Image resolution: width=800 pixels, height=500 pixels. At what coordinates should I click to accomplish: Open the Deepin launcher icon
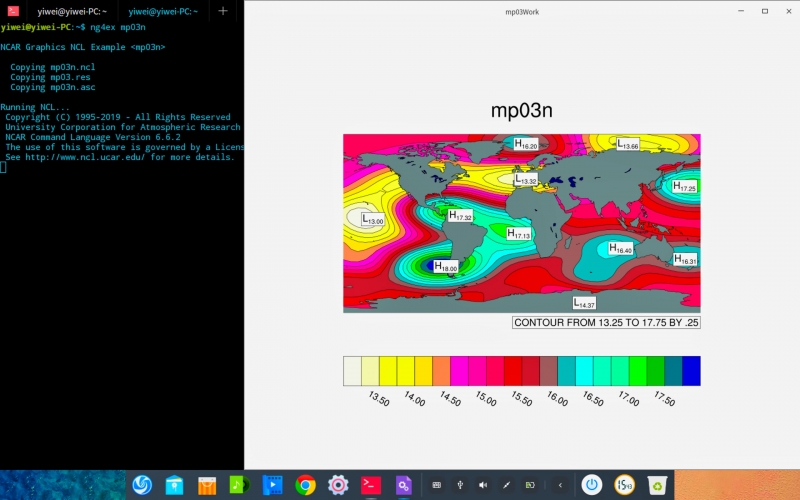142,485
